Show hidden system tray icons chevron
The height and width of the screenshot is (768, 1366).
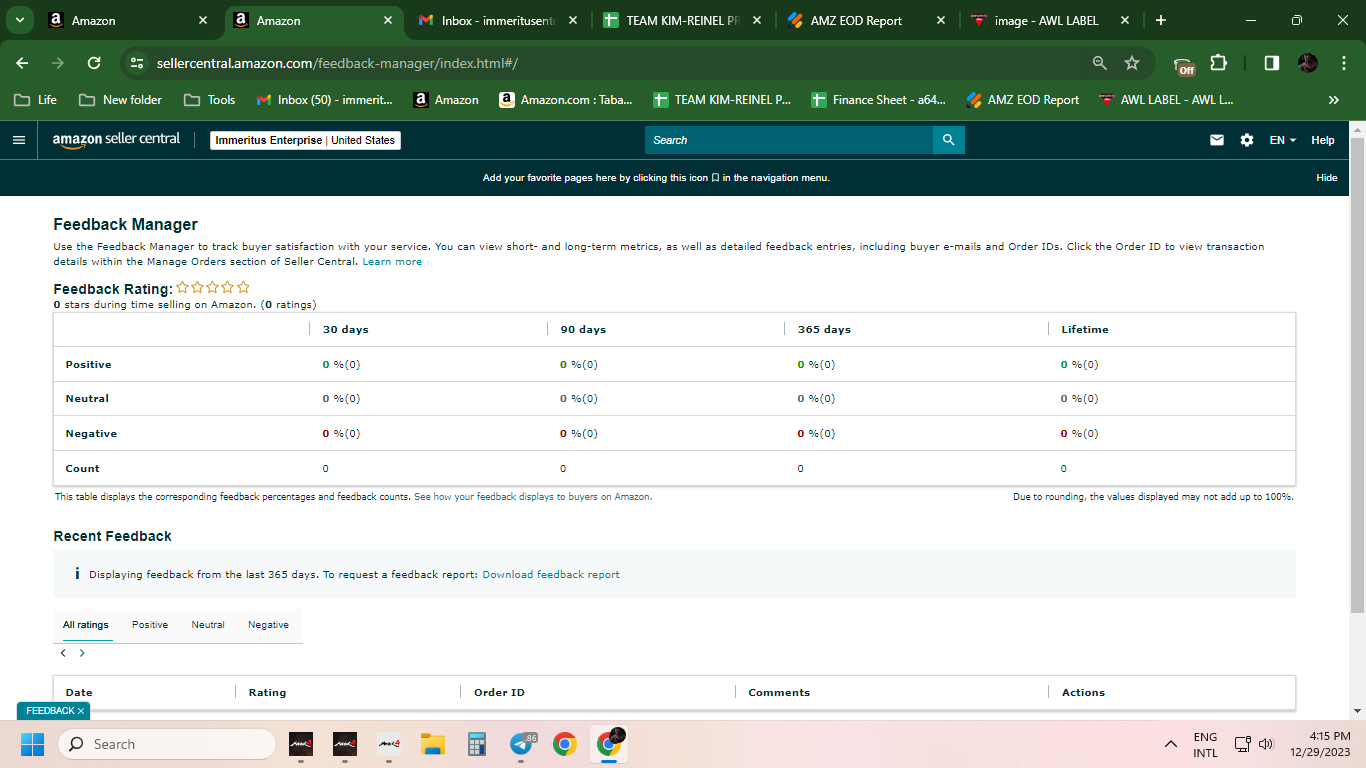coord(1170,744)
